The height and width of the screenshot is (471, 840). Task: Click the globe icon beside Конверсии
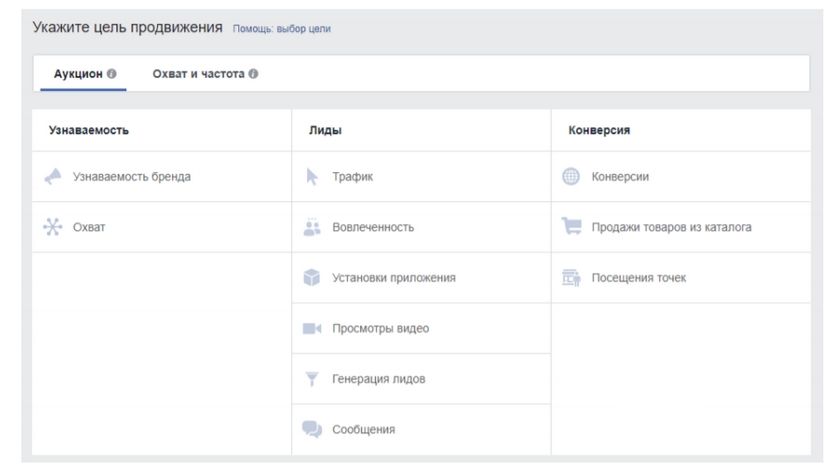click(x=571, y=176)
